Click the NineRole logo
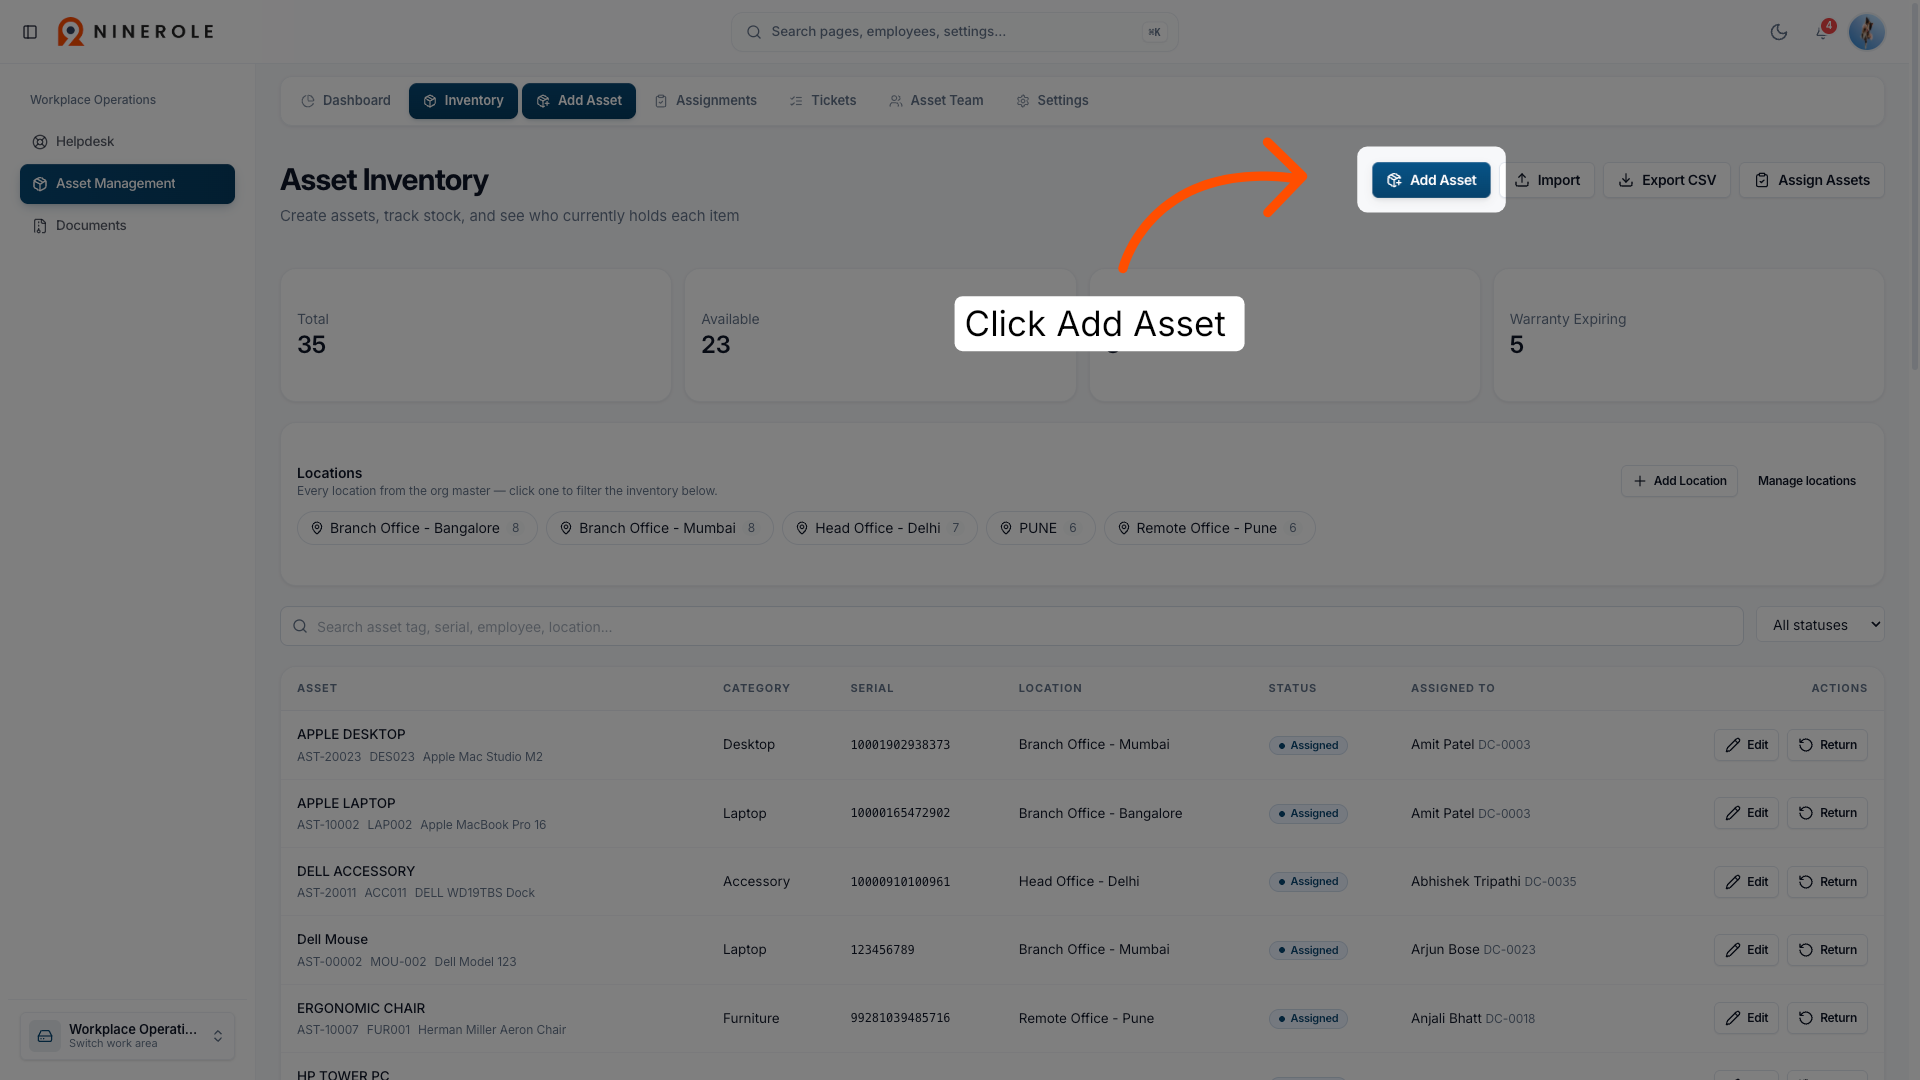Image resolution: width=1920 pixels, height=1080 pixels. 136,32
